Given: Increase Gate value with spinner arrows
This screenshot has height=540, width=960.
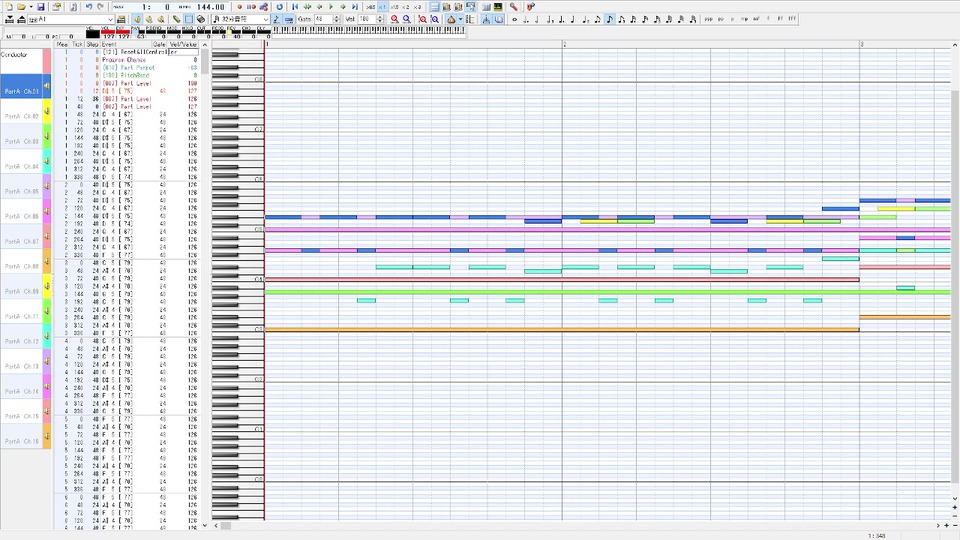Looking at the screenshot, I should [337, 20].
